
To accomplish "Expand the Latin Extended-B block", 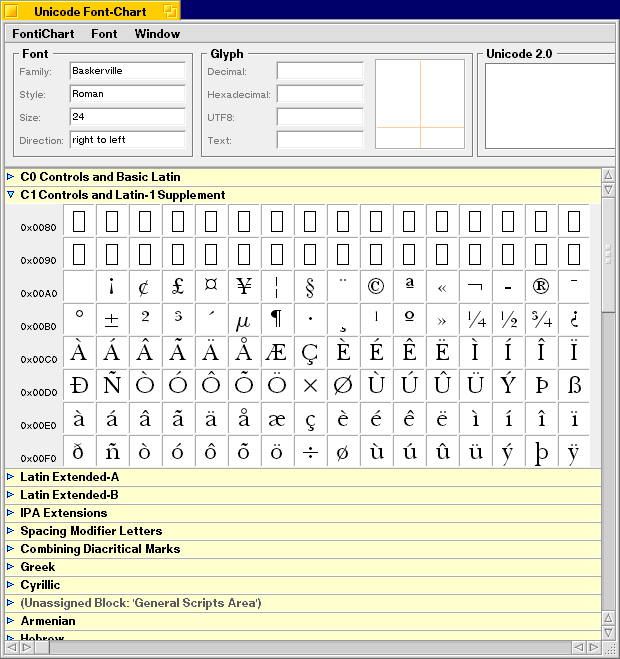I will pos(11,495).
